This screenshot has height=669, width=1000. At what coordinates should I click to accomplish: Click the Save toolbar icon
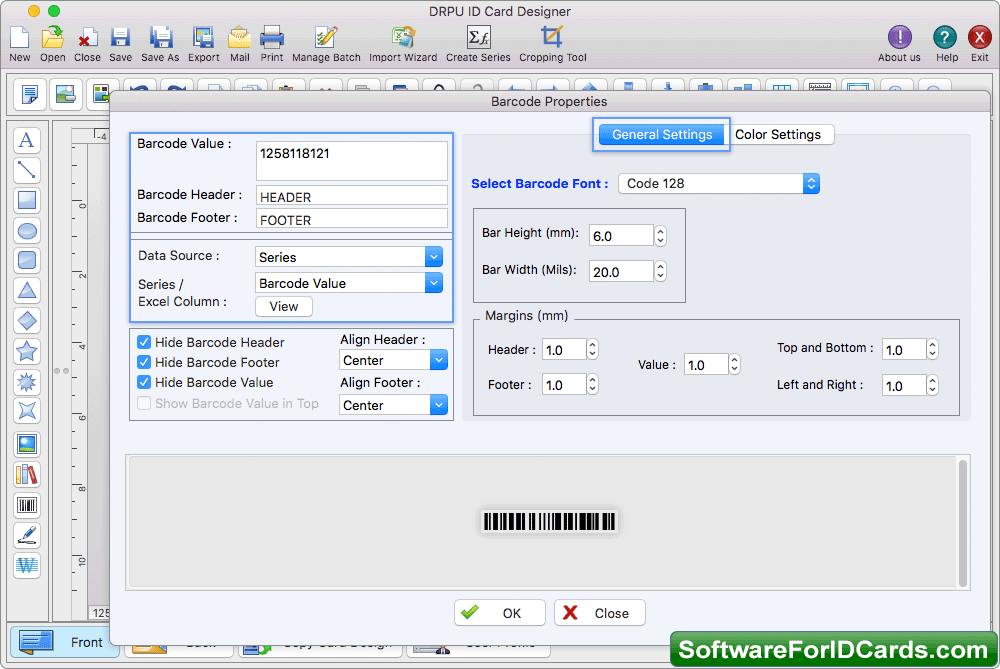coord(120,43)
